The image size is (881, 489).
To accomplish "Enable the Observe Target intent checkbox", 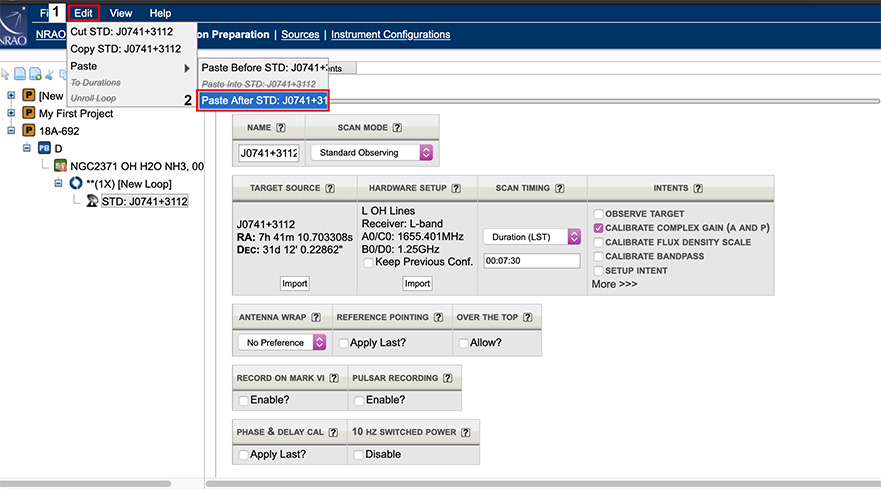I will click(x=598, y=214).
